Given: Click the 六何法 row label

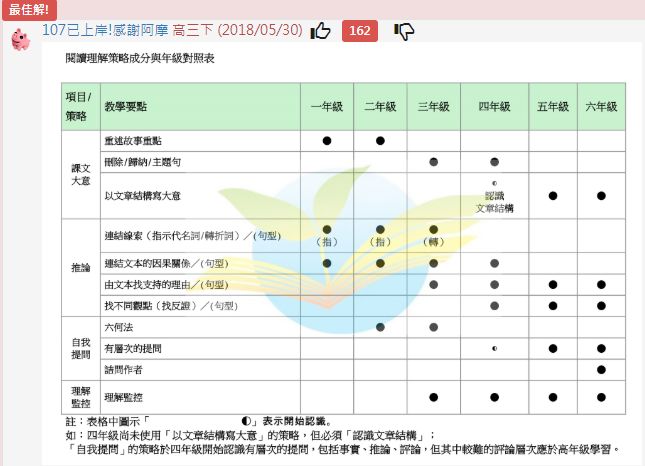Looking at the screenshot, I should (x=118, y=327).
